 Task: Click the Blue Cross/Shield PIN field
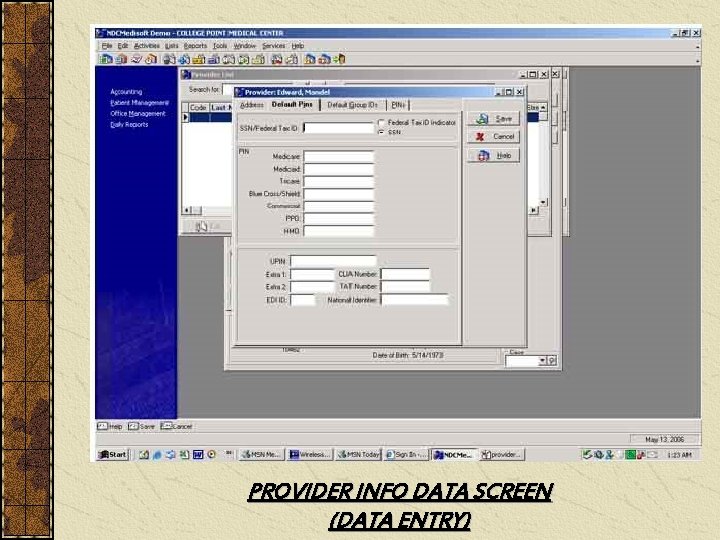point(339,194)
